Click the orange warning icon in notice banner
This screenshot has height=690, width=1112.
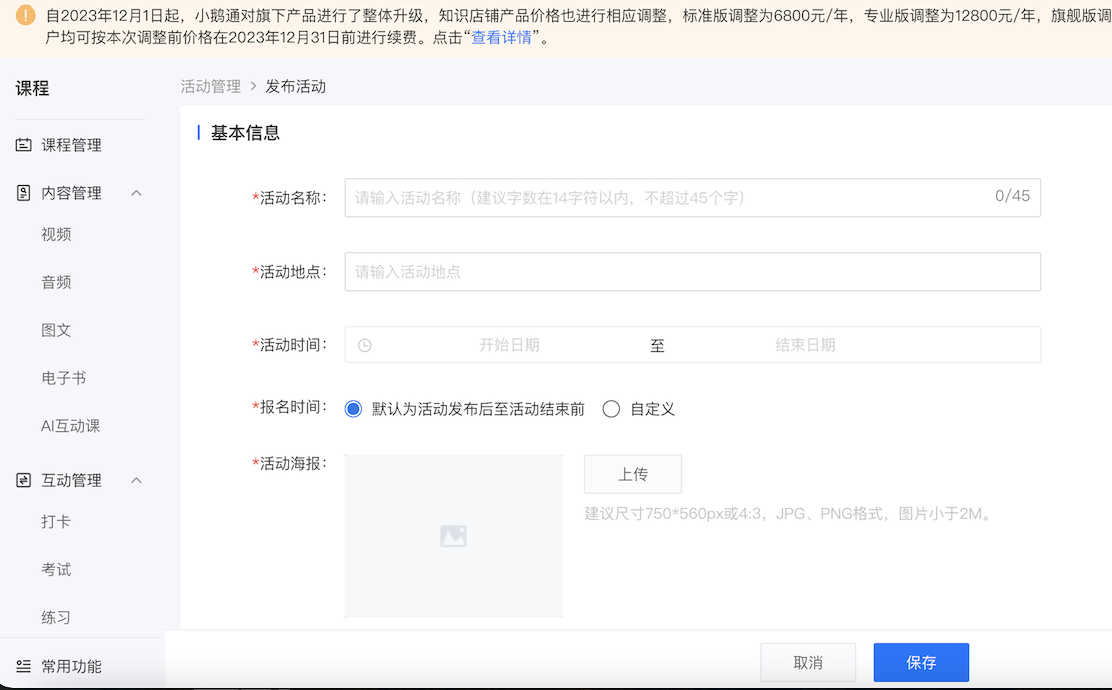26,15
